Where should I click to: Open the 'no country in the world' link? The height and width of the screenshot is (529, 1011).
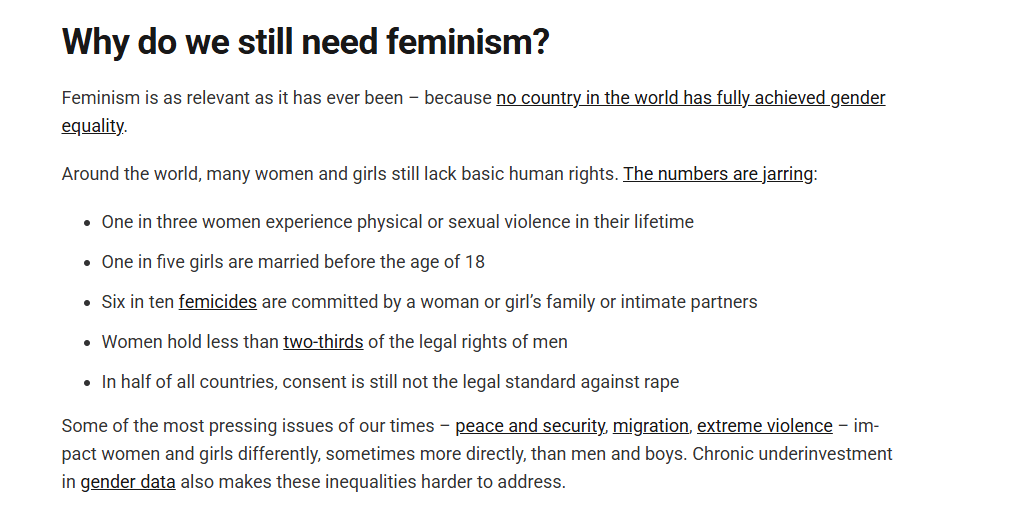point(690,98)
